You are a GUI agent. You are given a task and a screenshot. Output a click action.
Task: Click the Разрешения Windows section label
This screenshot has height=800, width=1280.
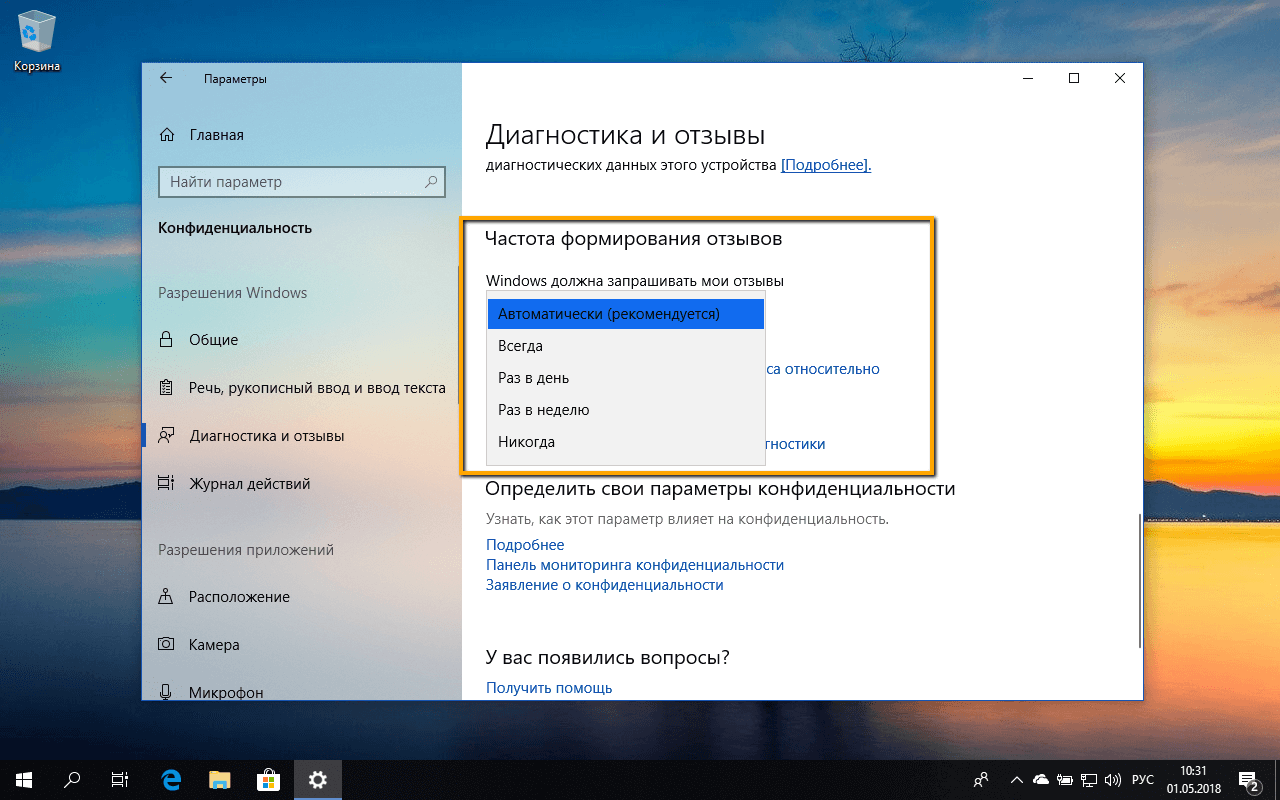(233, 293)
